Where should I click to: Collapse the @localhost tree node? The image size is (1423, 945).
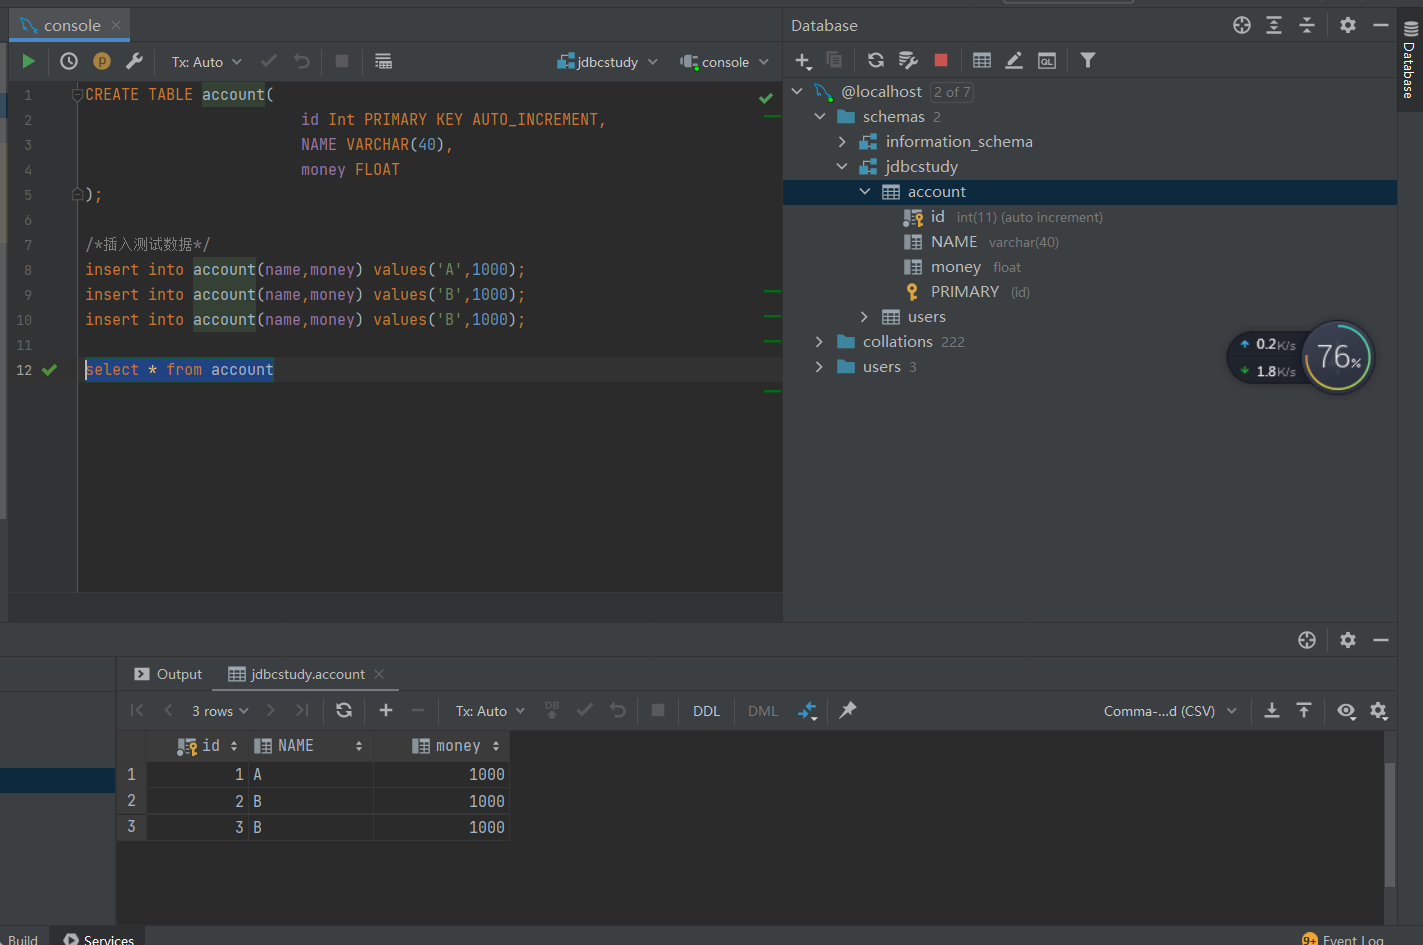point(797,91)
